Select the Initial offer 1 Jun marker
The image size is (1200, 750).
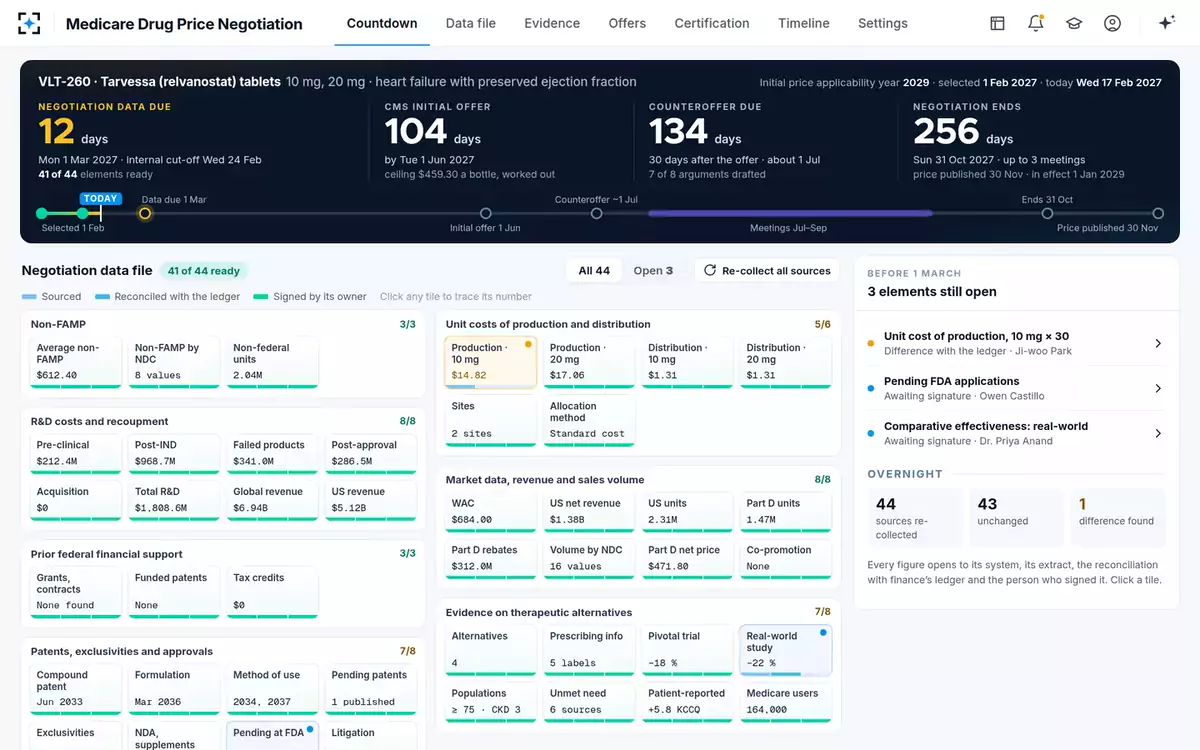pyautogui.click(x=486, y=213)
